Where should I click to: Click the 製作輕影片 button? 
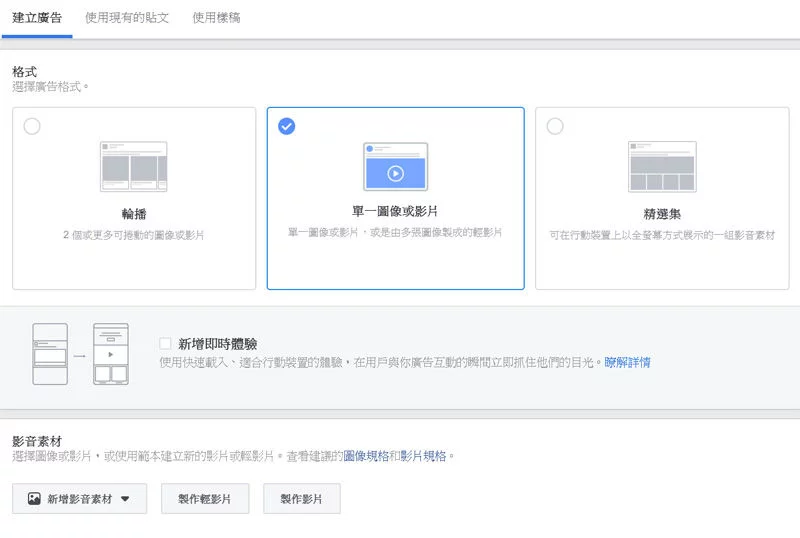pos(205,499)
